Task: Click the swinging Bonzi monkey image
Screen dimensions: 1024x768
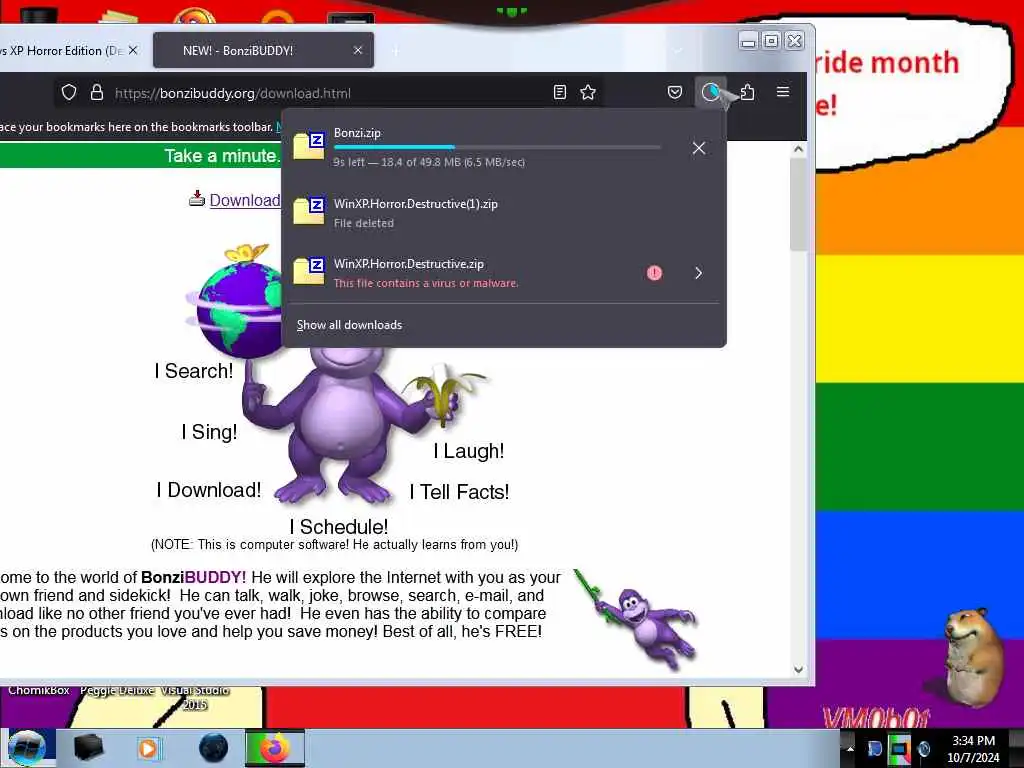Action: (637, 620)
